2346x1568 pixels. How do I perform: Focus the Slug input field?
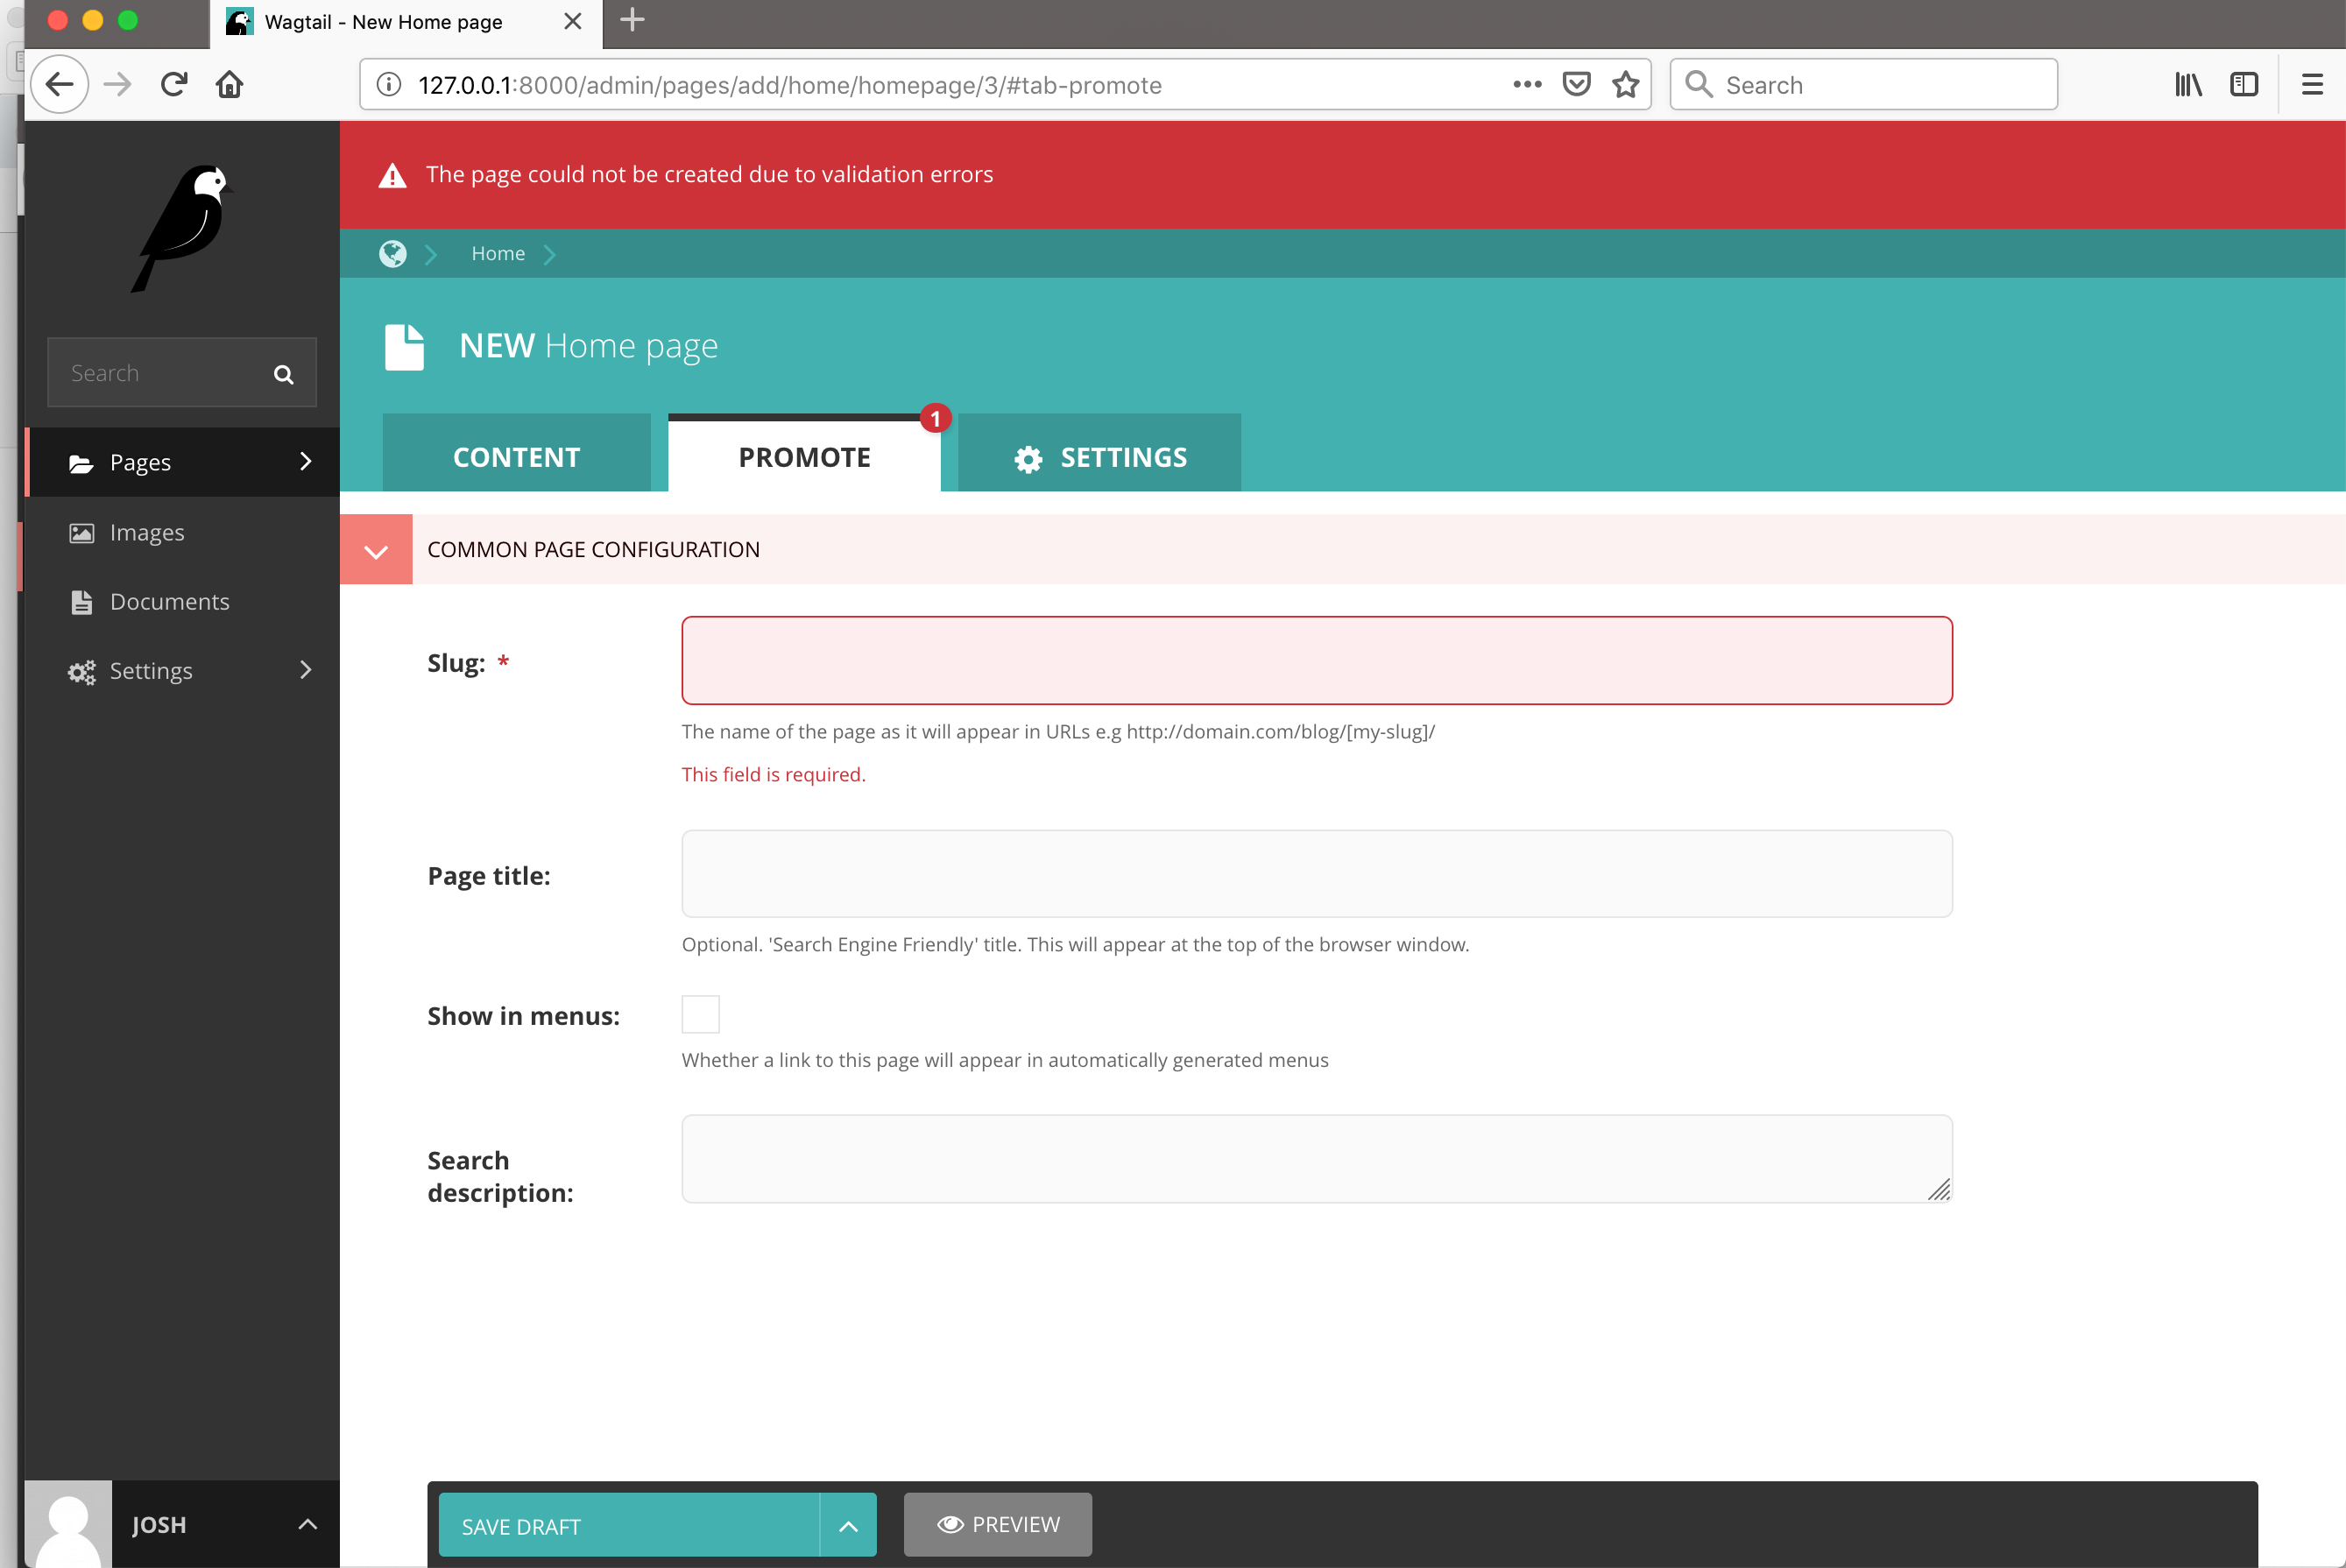[x=1317, y=660]
